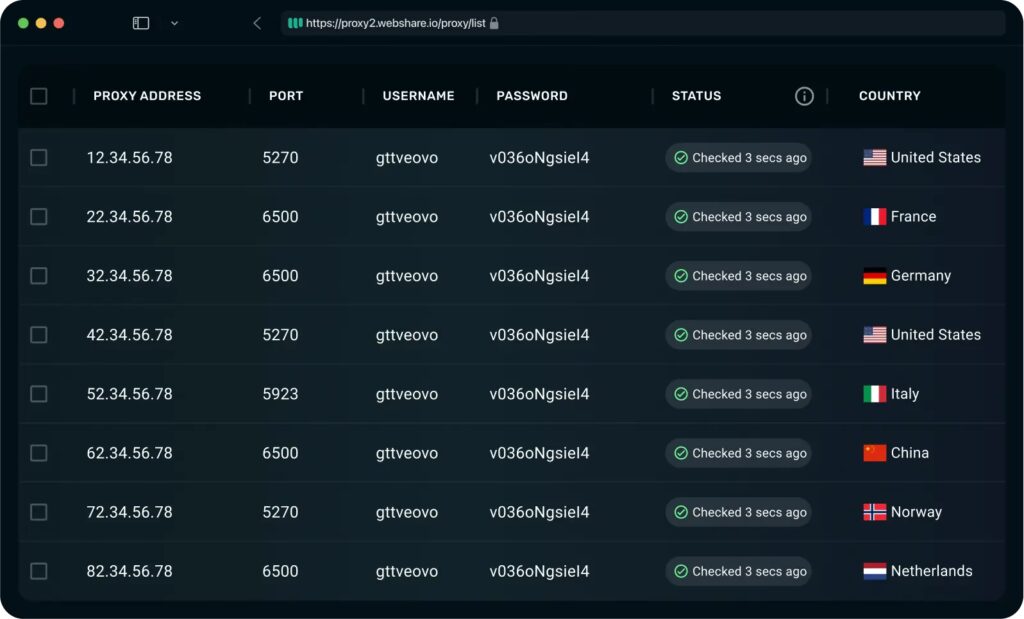Click the Italy row status badge

click(738, 394)
